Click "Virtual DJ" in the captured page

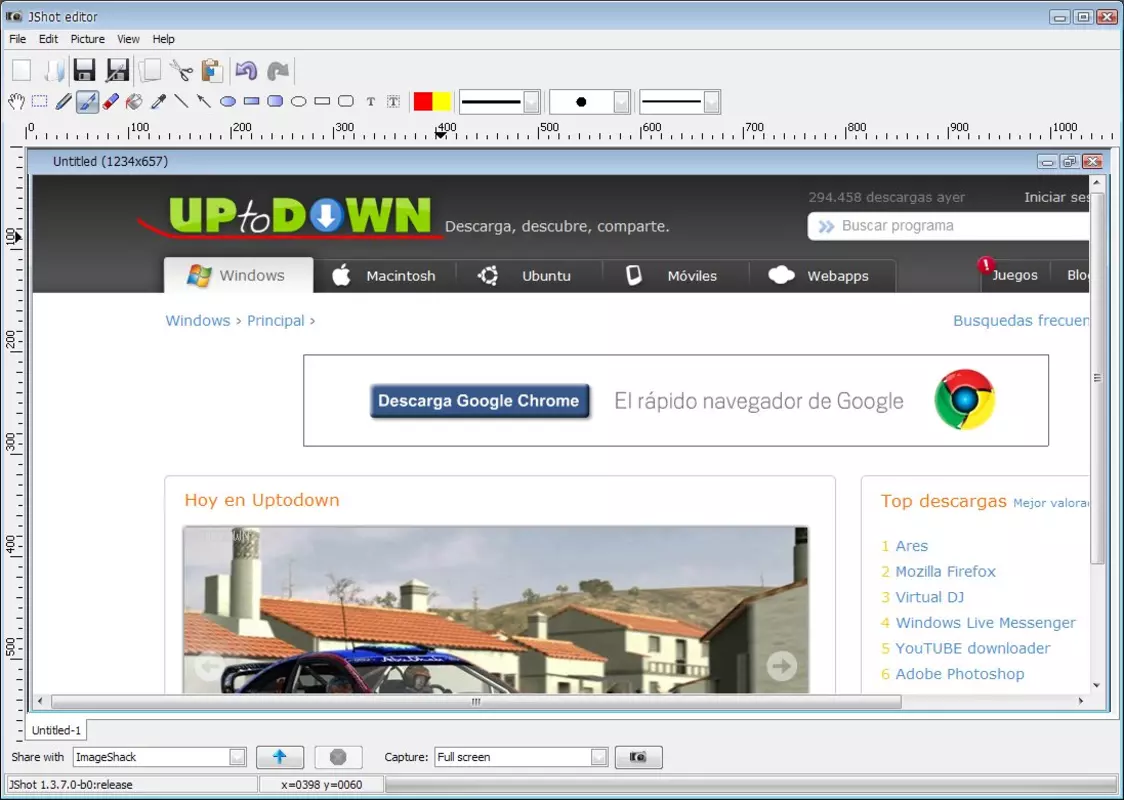tap(930, 597)
